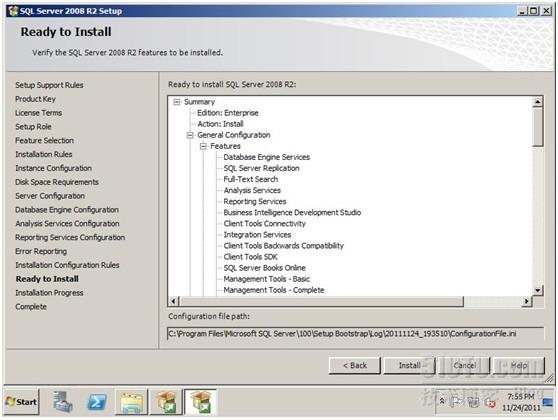558x420 pixels.
Task: Collapse the General Configuration node
Action: (x=190, y=135)
